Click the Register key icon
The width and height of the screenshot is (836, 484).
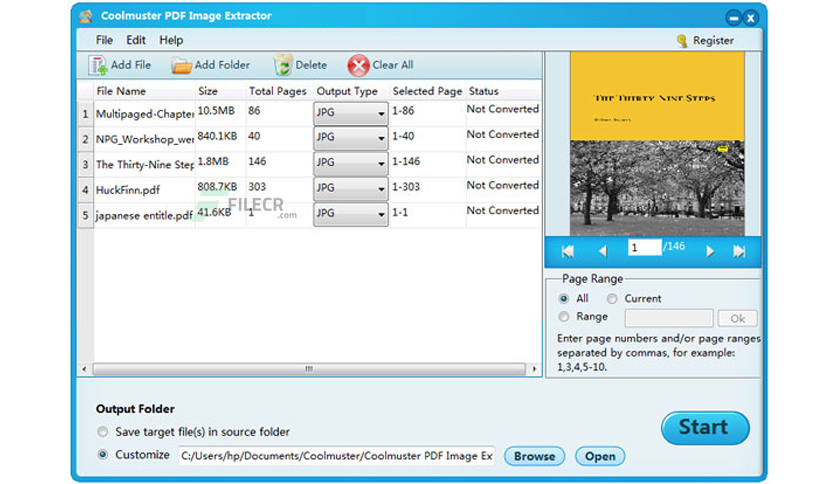pos(682,41)
